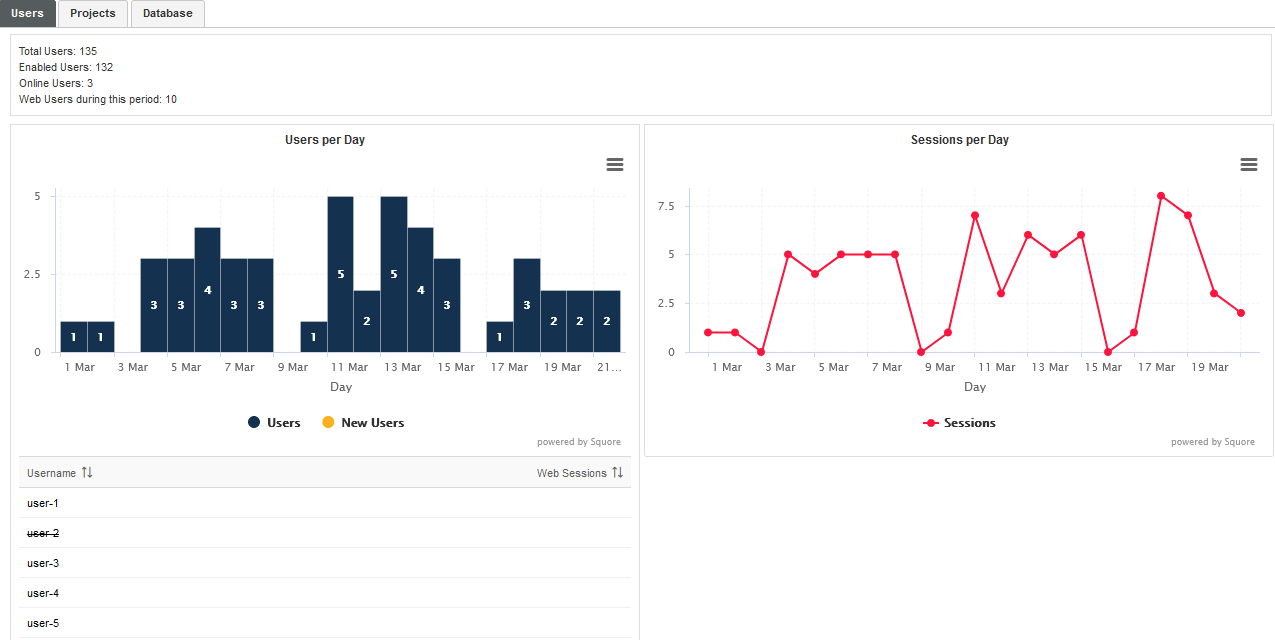Expand the Sessions chart export options

tap(1248, 164)
